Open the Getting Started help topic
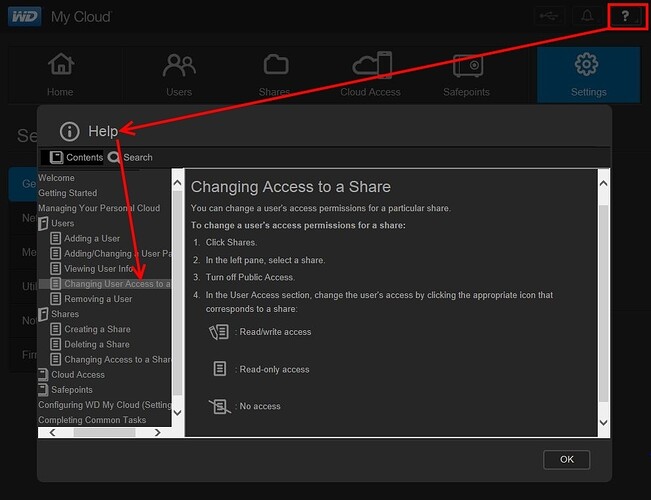This screenshot has height=500, width=651. pos(68,193)
